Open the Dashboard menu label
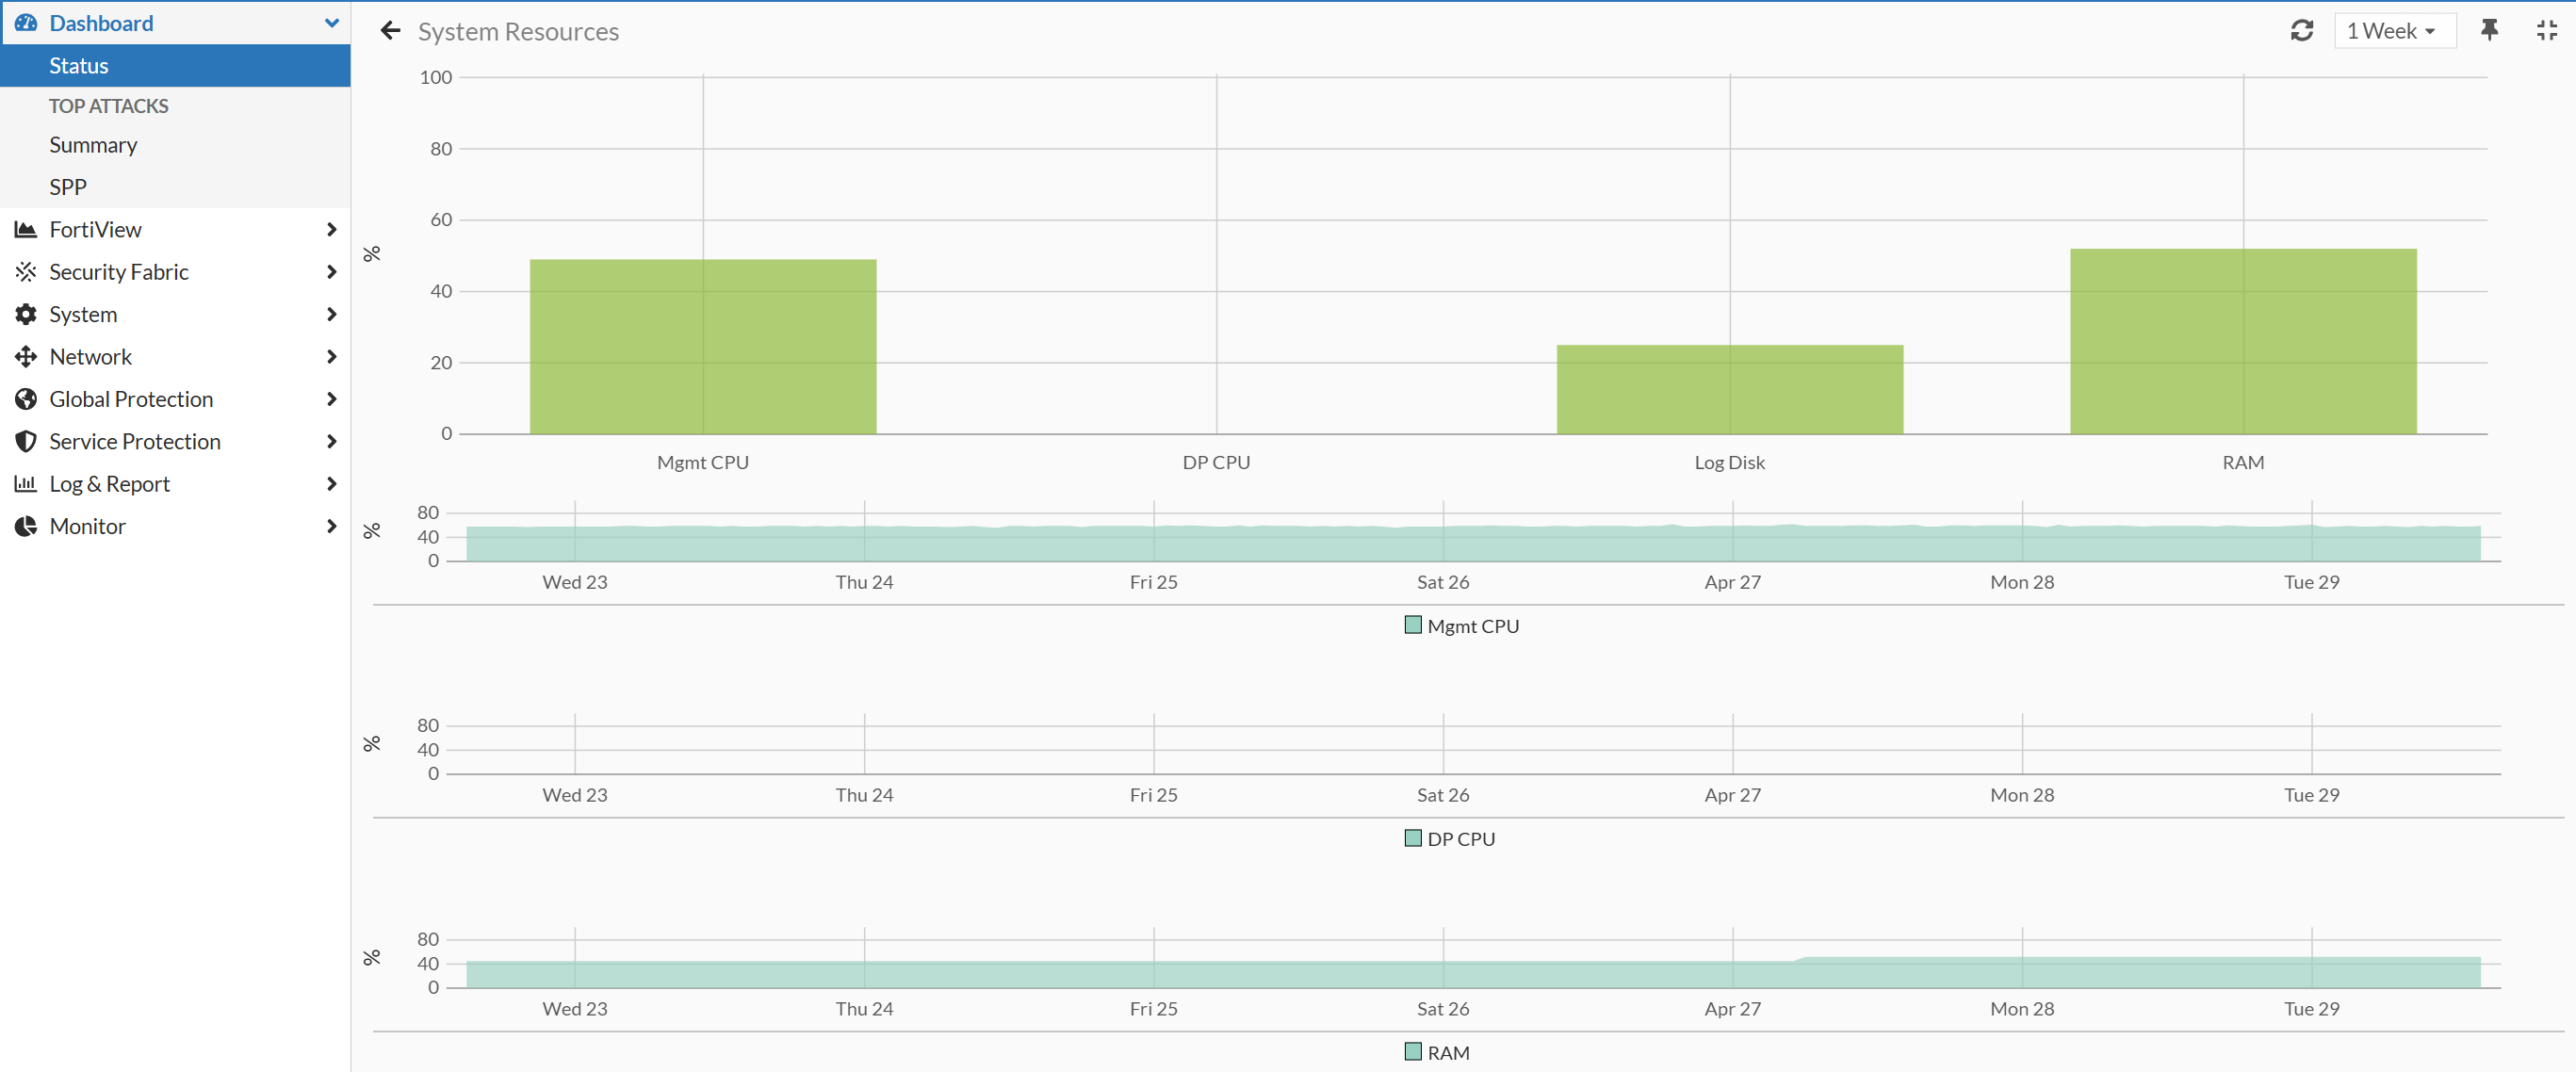 (101, 23)
